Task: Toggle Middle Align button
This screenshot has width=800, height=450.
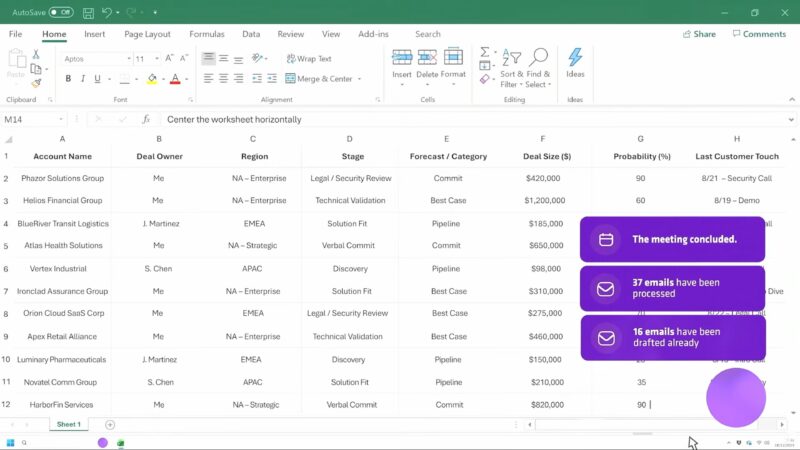Action: click(223, 58)
